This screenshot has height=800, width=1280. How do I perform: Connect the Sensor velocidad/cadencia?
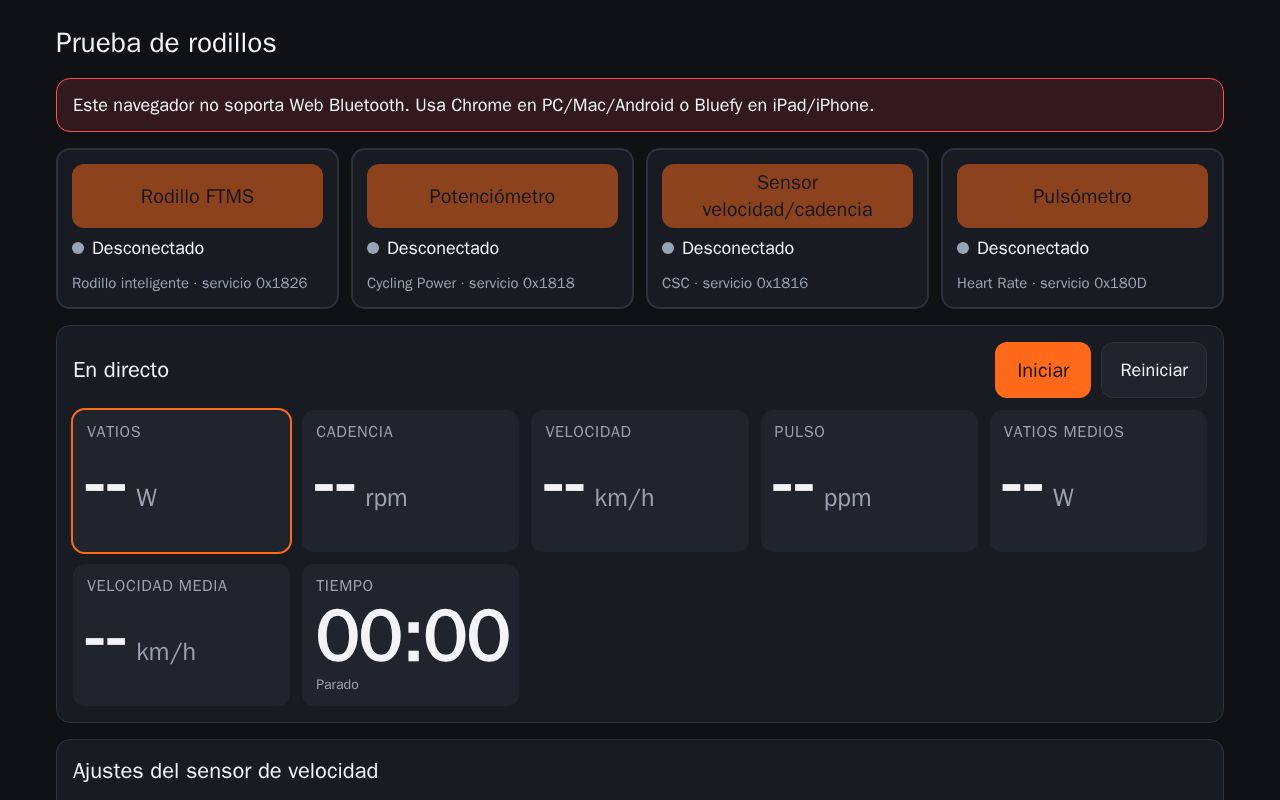click(x=787, y=196)
